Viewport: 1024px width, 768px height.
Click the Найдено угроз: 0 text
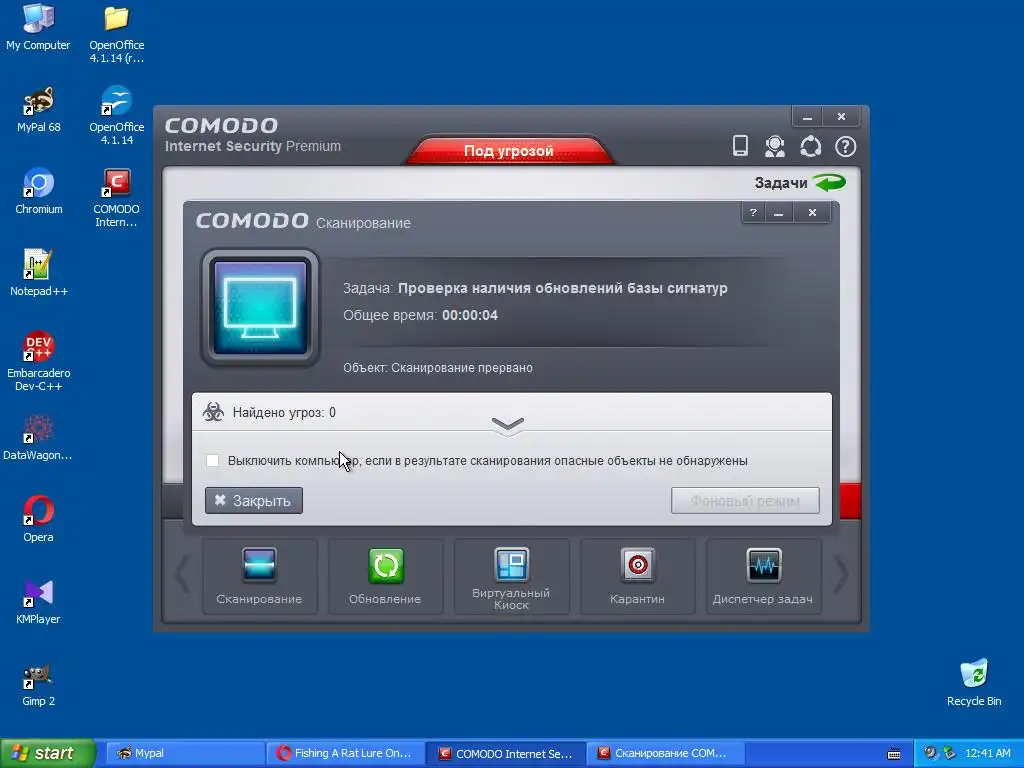pos(284,413)
